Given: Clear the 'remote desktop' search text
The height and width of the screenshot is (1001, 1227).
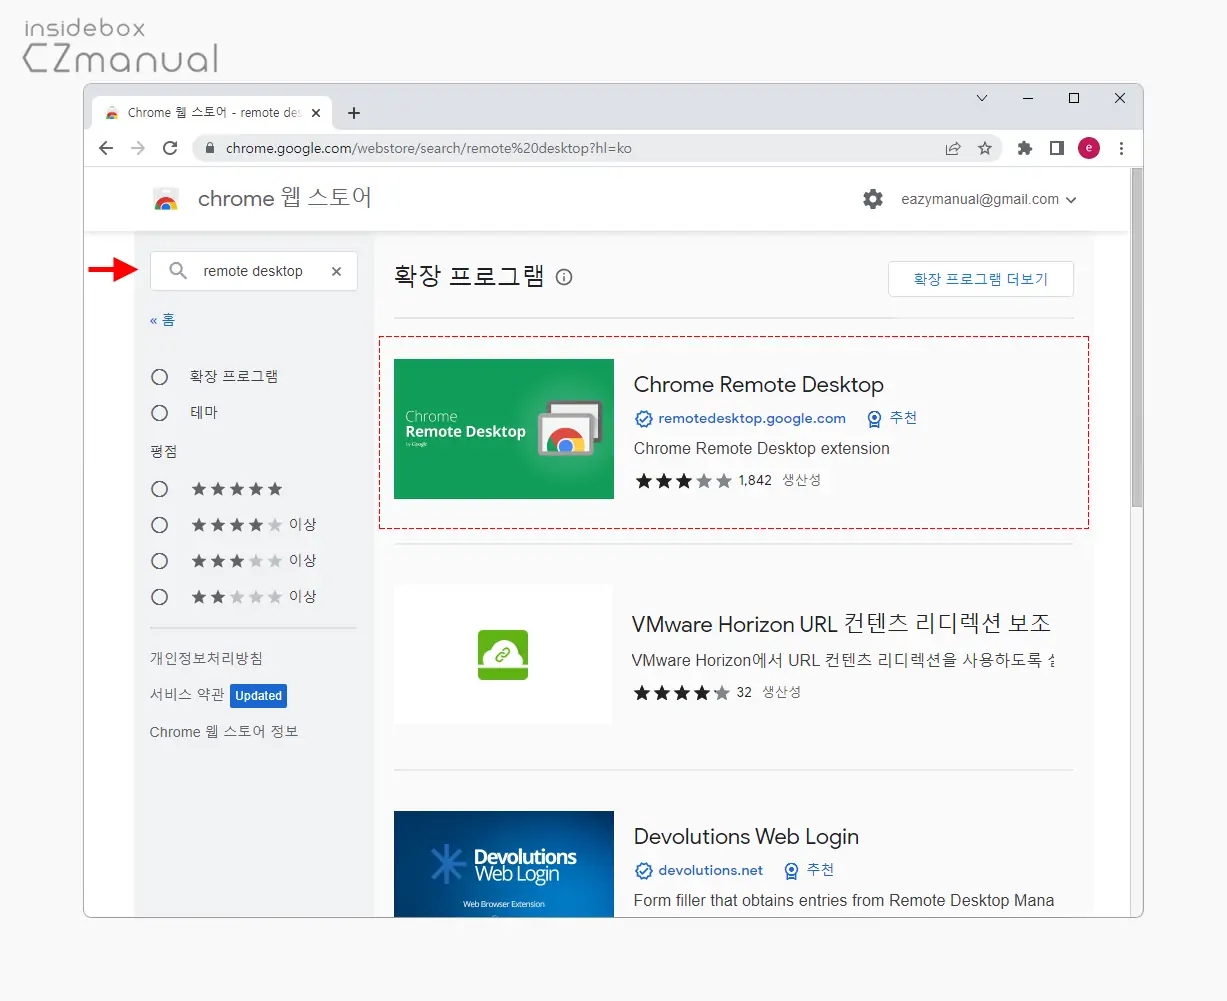Looking at the screenshot, I should click(x=336, y=271).
